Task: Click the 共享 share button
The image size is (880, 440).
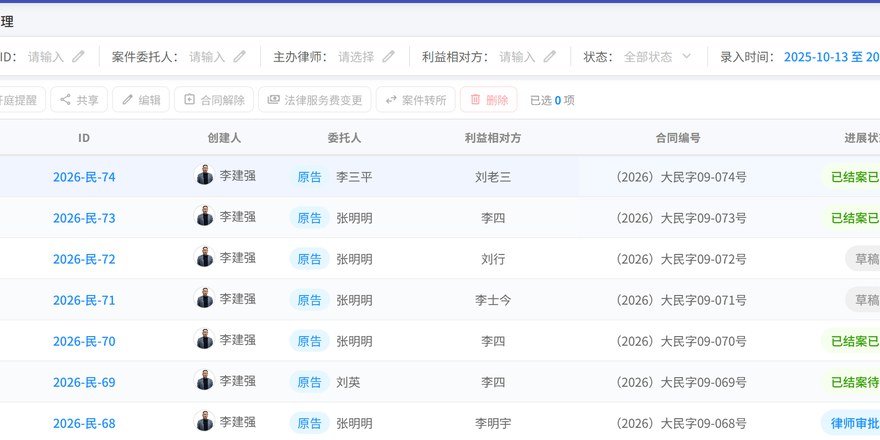Action: (x=79, y=100)
